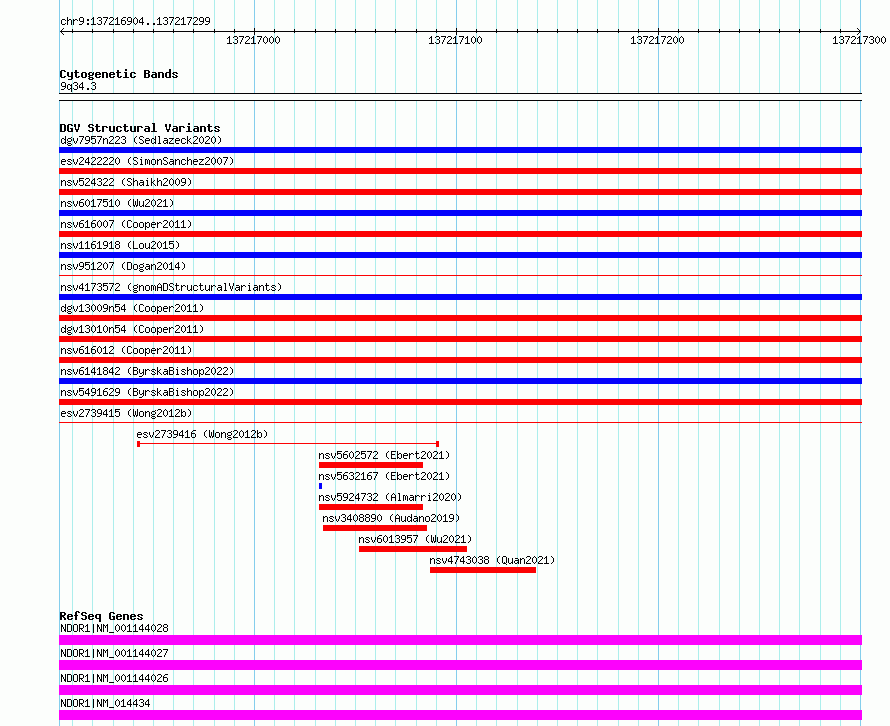The width and height of the screenshot is (890, 726).
Task: Click the magenta bar under NDOR1|NM_001144028
Action: click(x=460, y=640)
